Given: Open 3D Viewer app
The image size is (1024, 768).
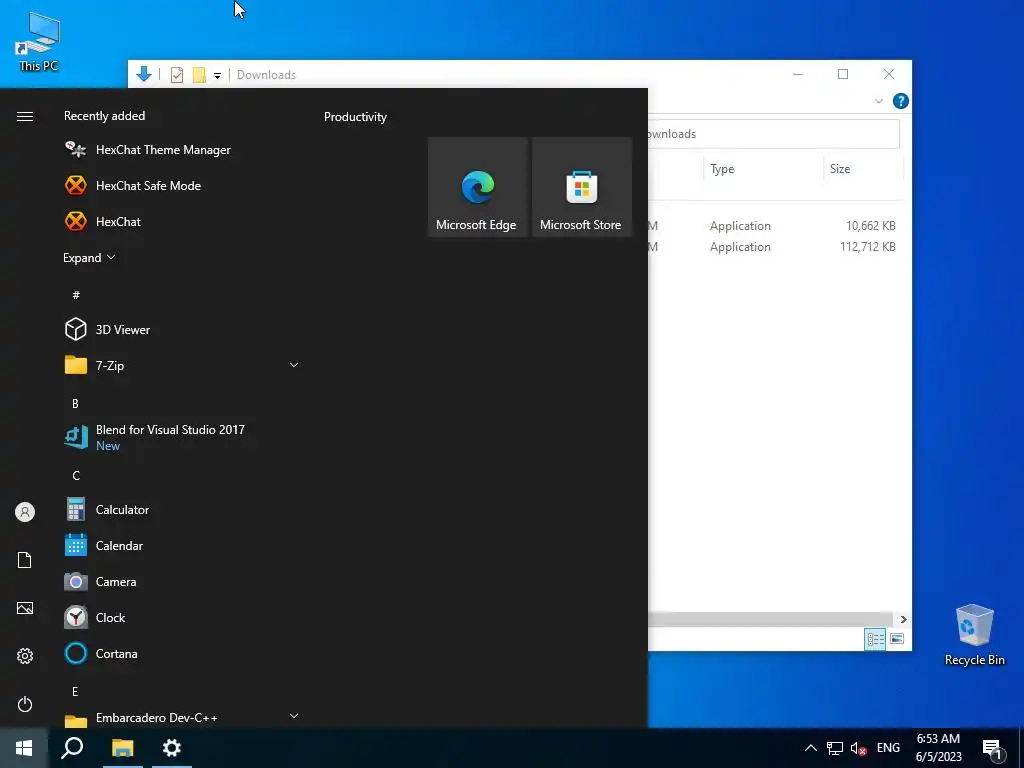Looking at the screenshot, I should point(183,330).
